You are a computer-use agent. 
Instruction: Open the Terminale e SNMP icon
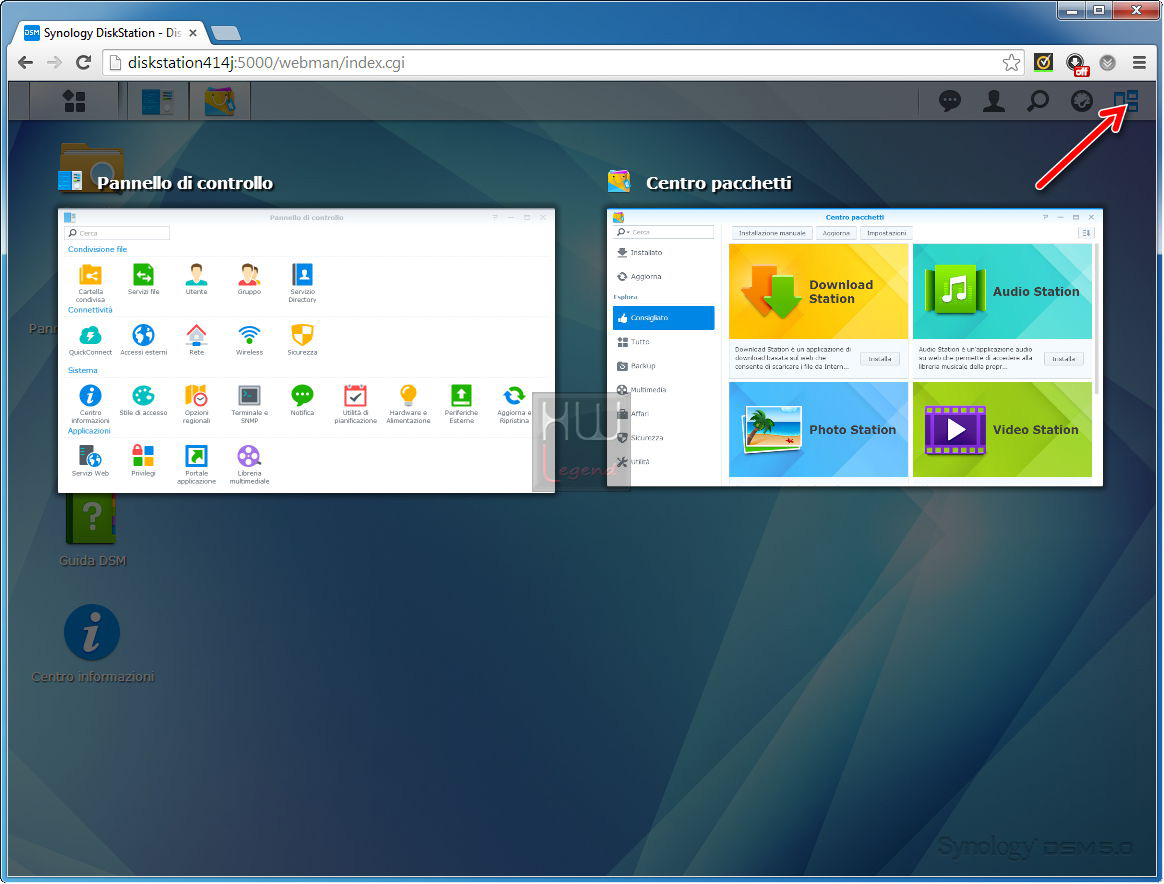249,404
